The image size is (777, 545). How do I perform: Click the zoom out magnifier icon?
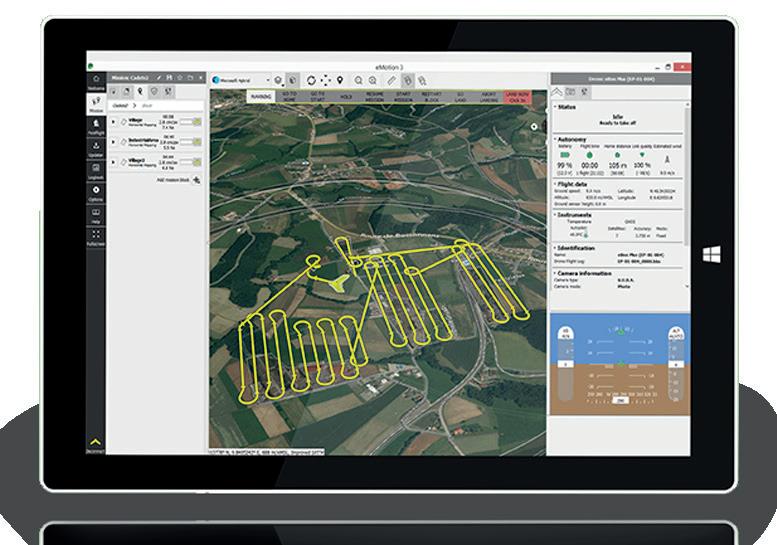(358, 80)
